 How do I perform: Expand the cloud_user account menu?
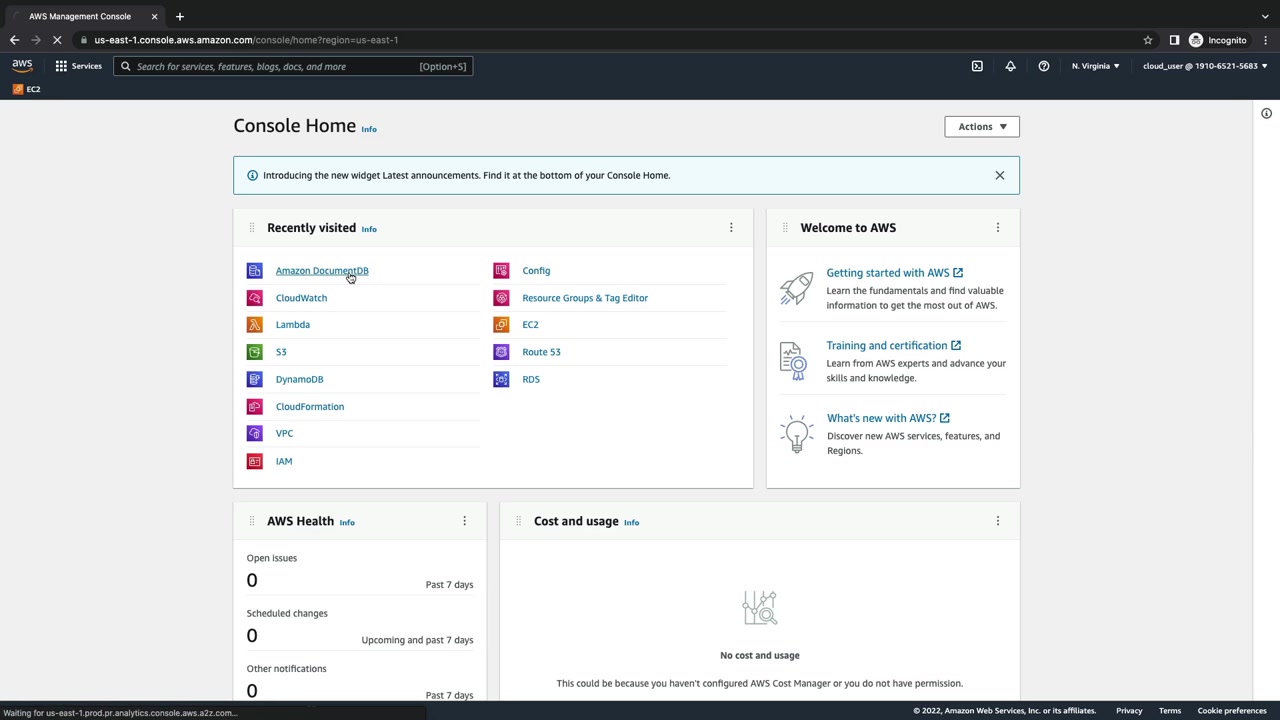click(x=1204, y=66)
